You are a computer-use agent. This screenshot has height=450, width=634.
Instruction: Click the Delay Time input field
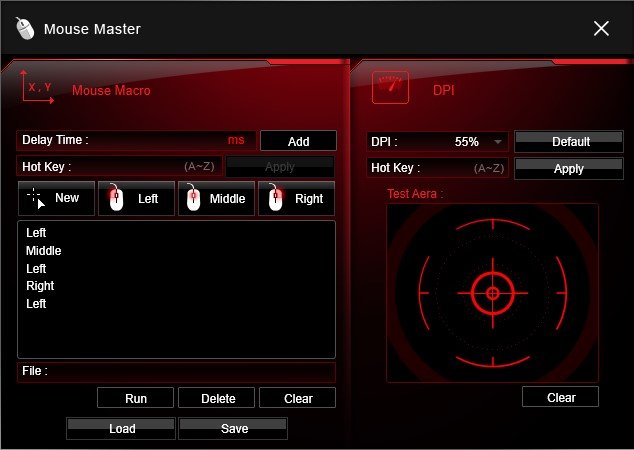tap(136, 140)
